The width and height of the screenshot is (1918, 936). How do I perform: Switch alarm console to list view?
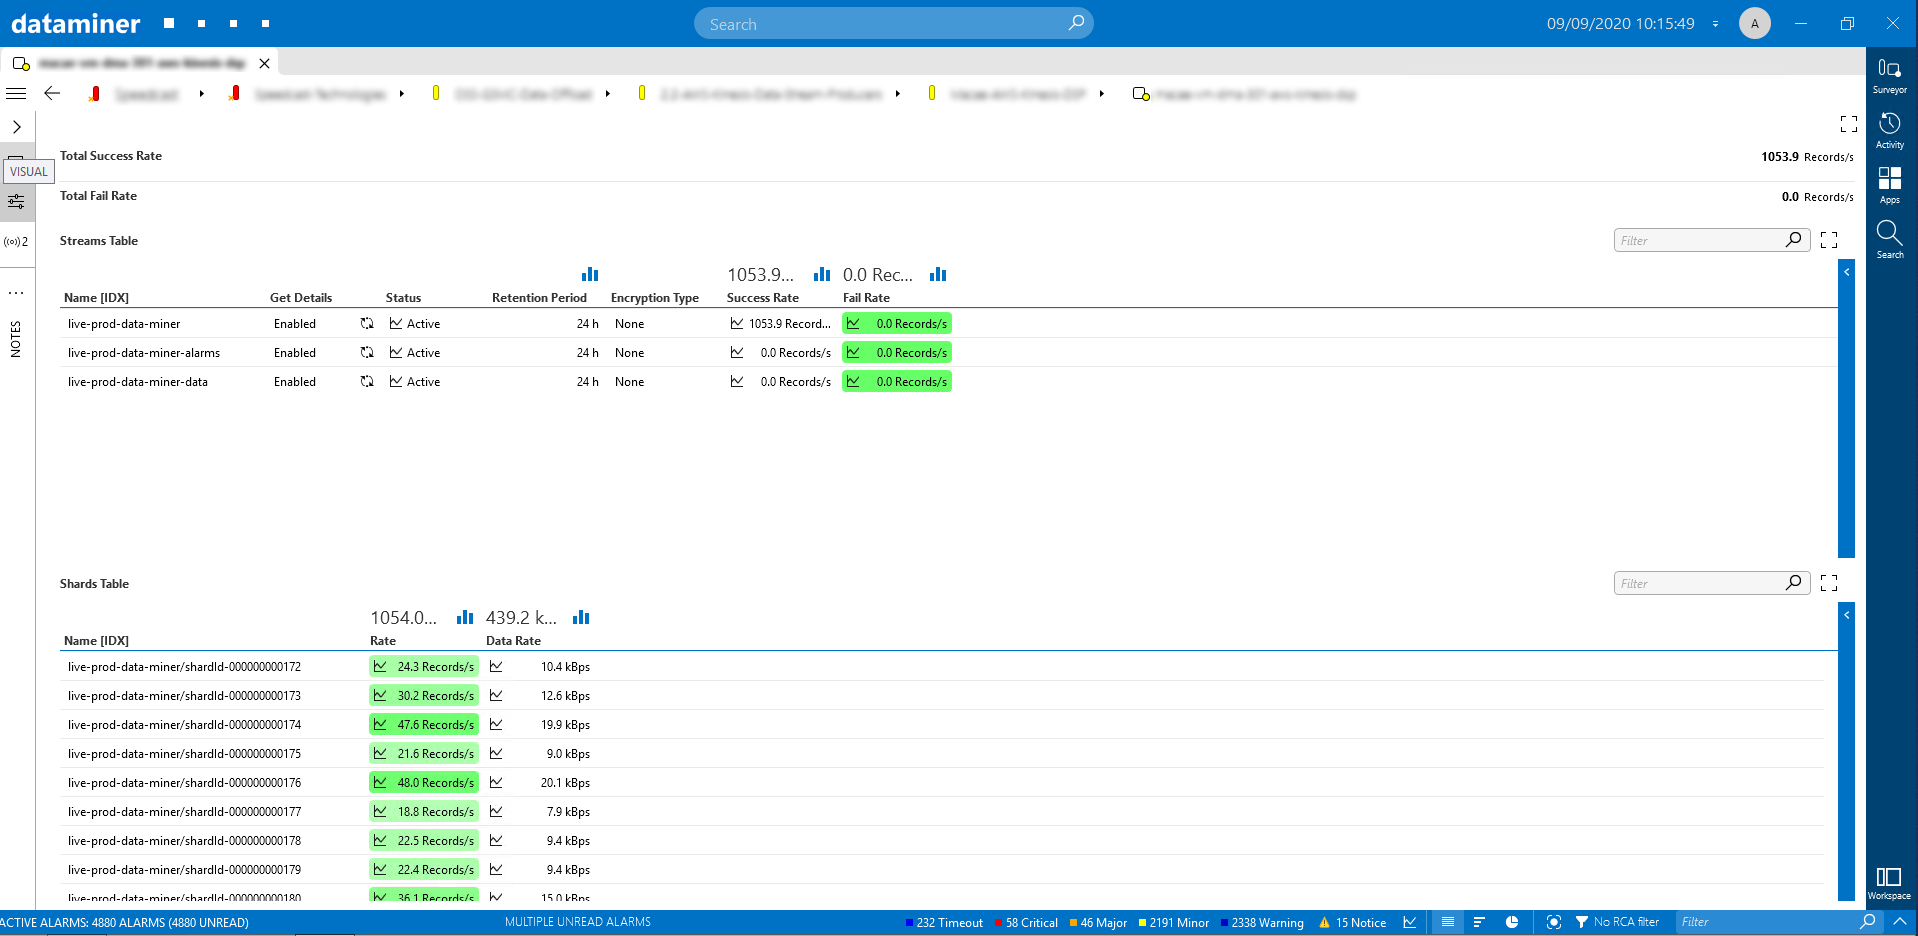click(1447, 922)
